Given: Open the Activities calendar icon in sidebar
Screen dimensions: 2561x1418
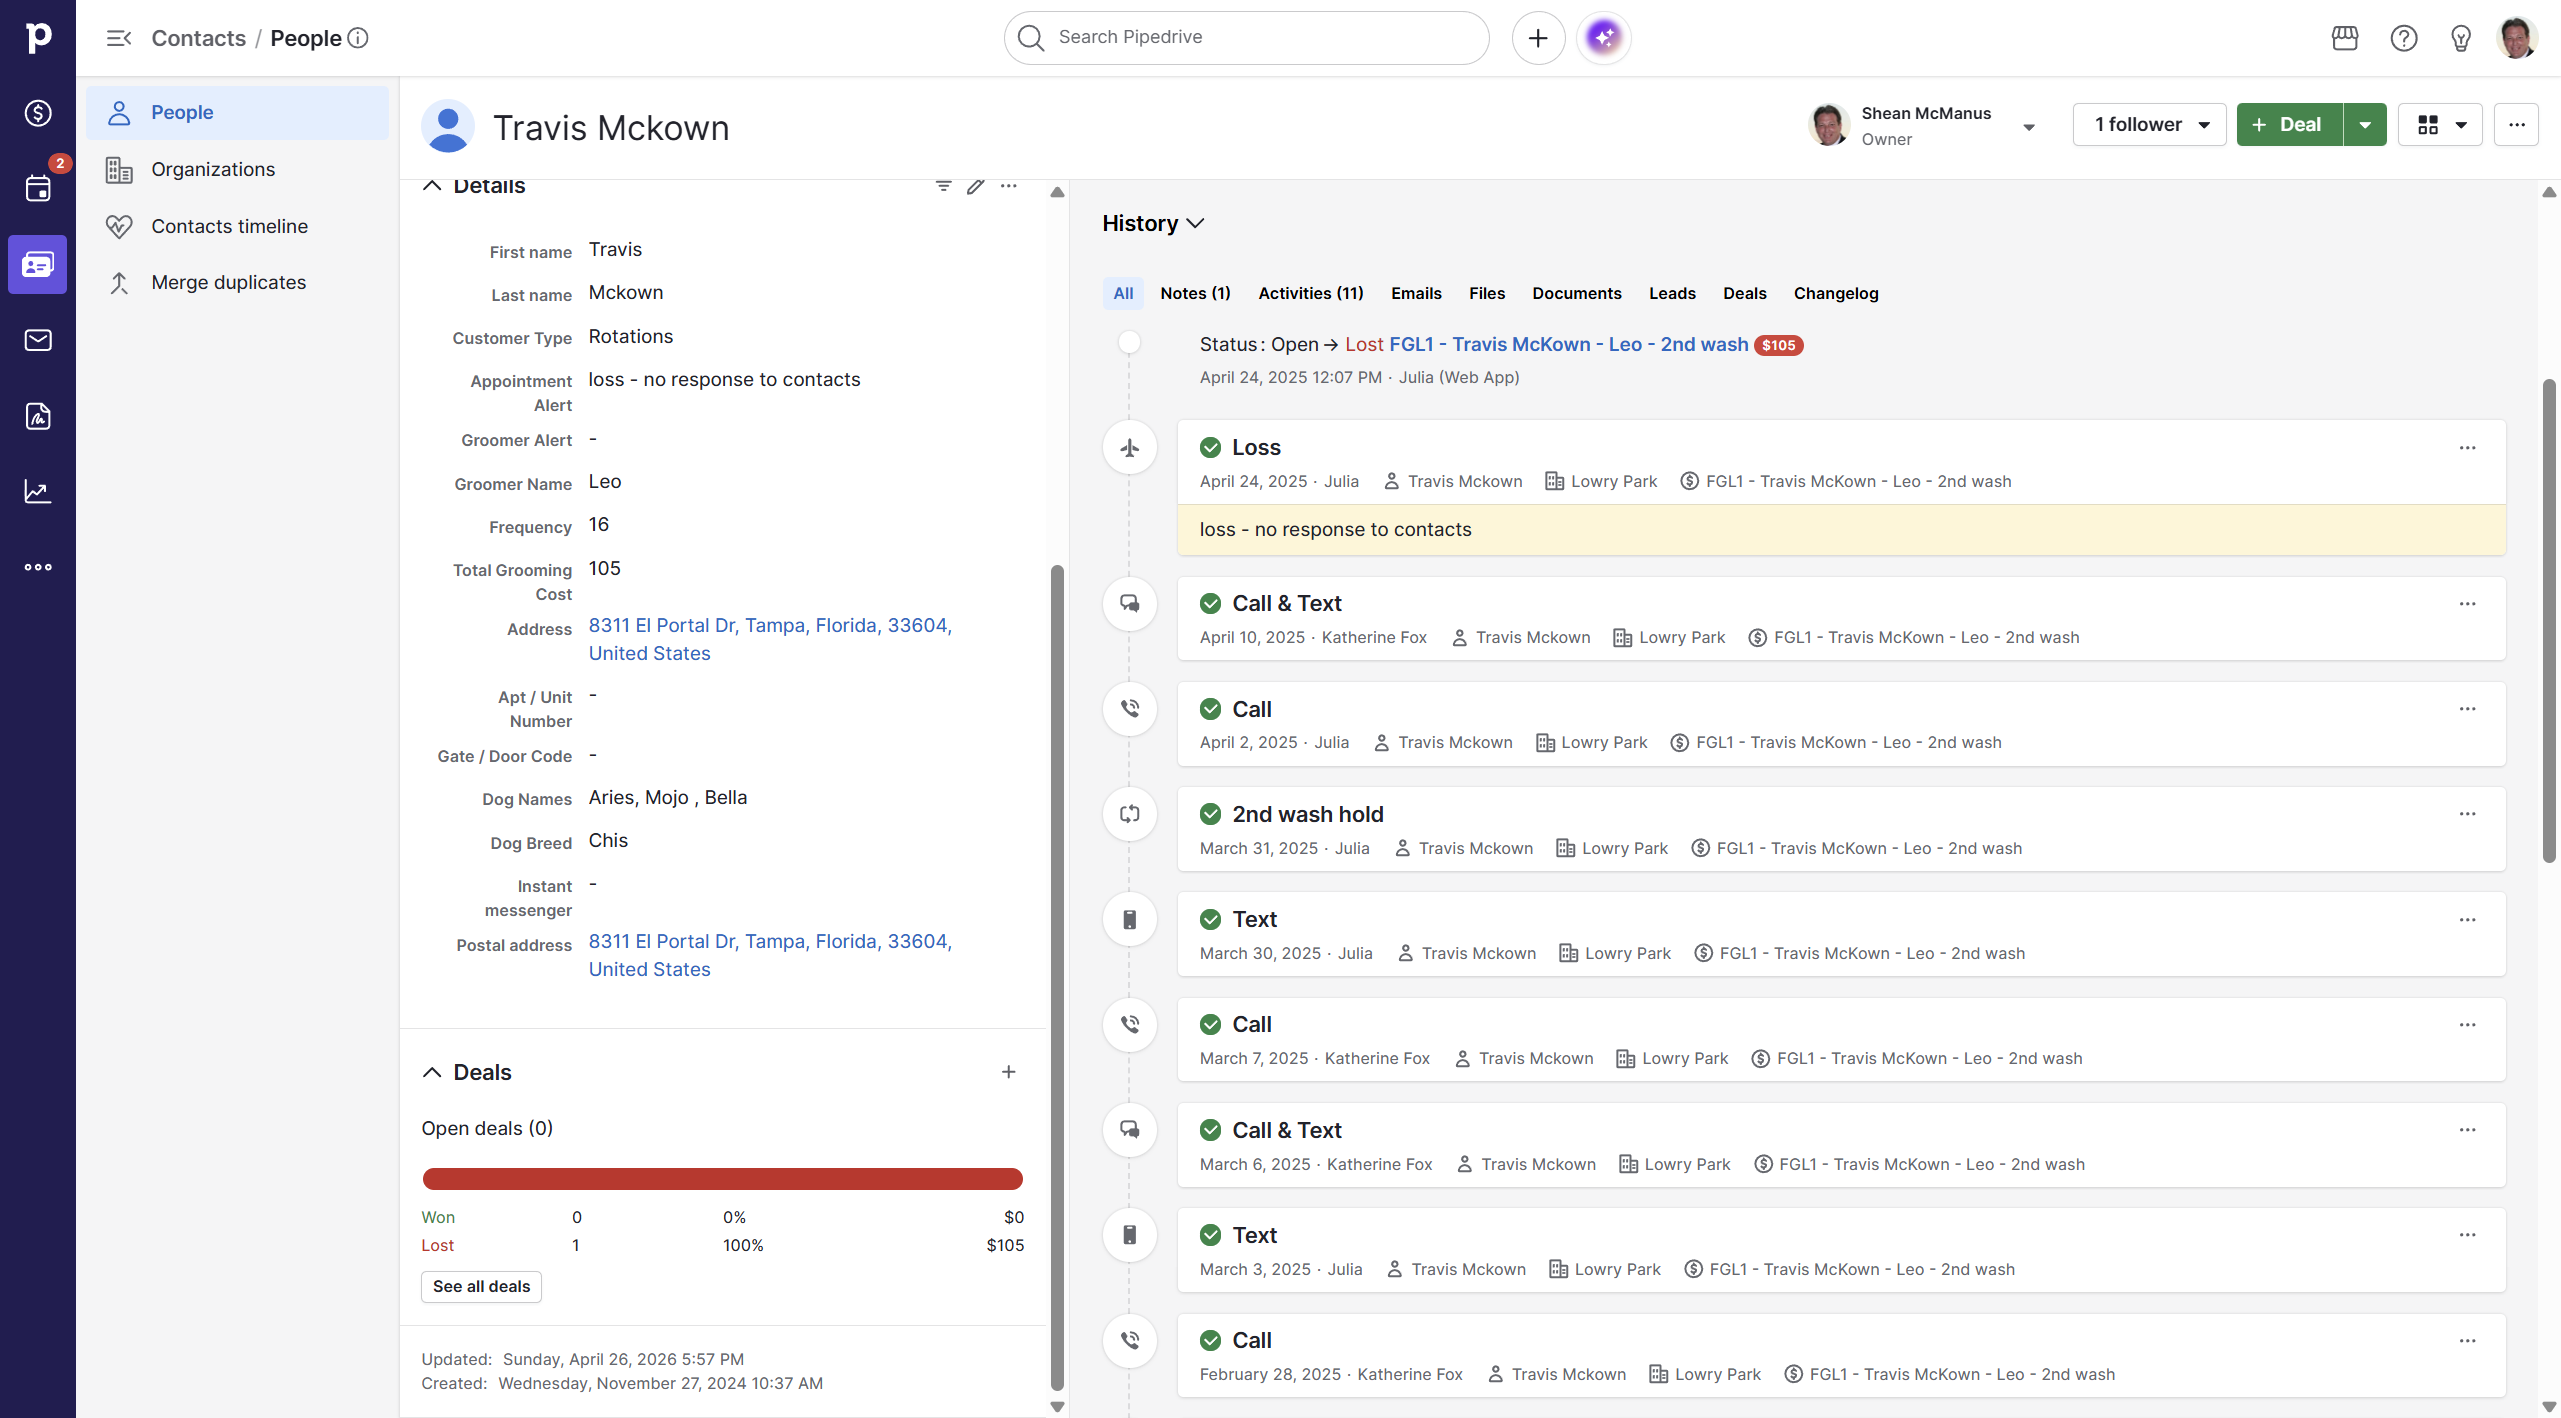Looking at the screenshot, I should point(38,188).
